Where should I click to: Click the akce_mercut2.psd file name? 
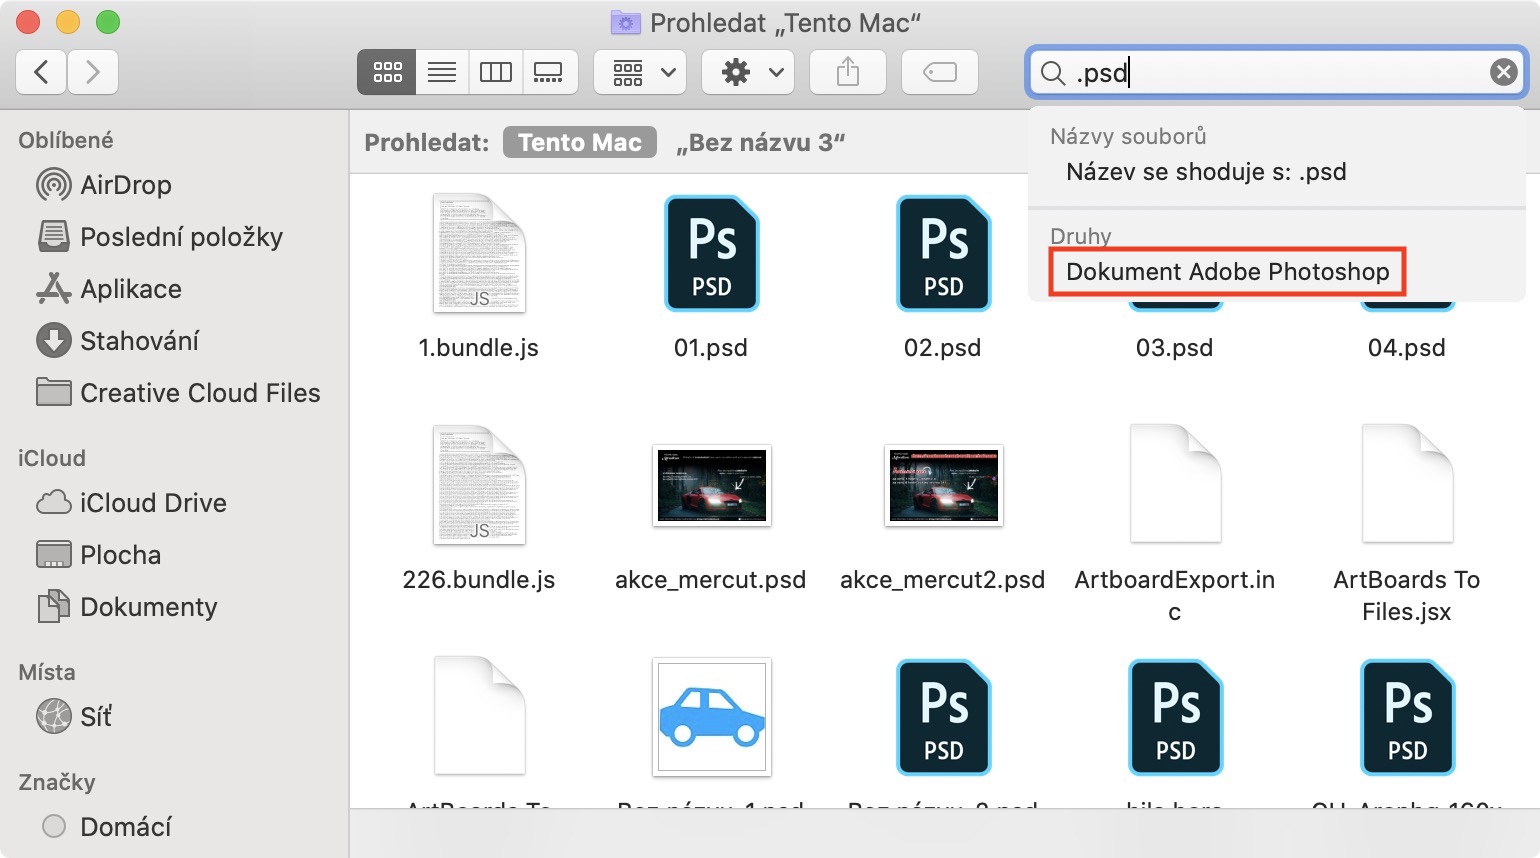click(943, 580)
